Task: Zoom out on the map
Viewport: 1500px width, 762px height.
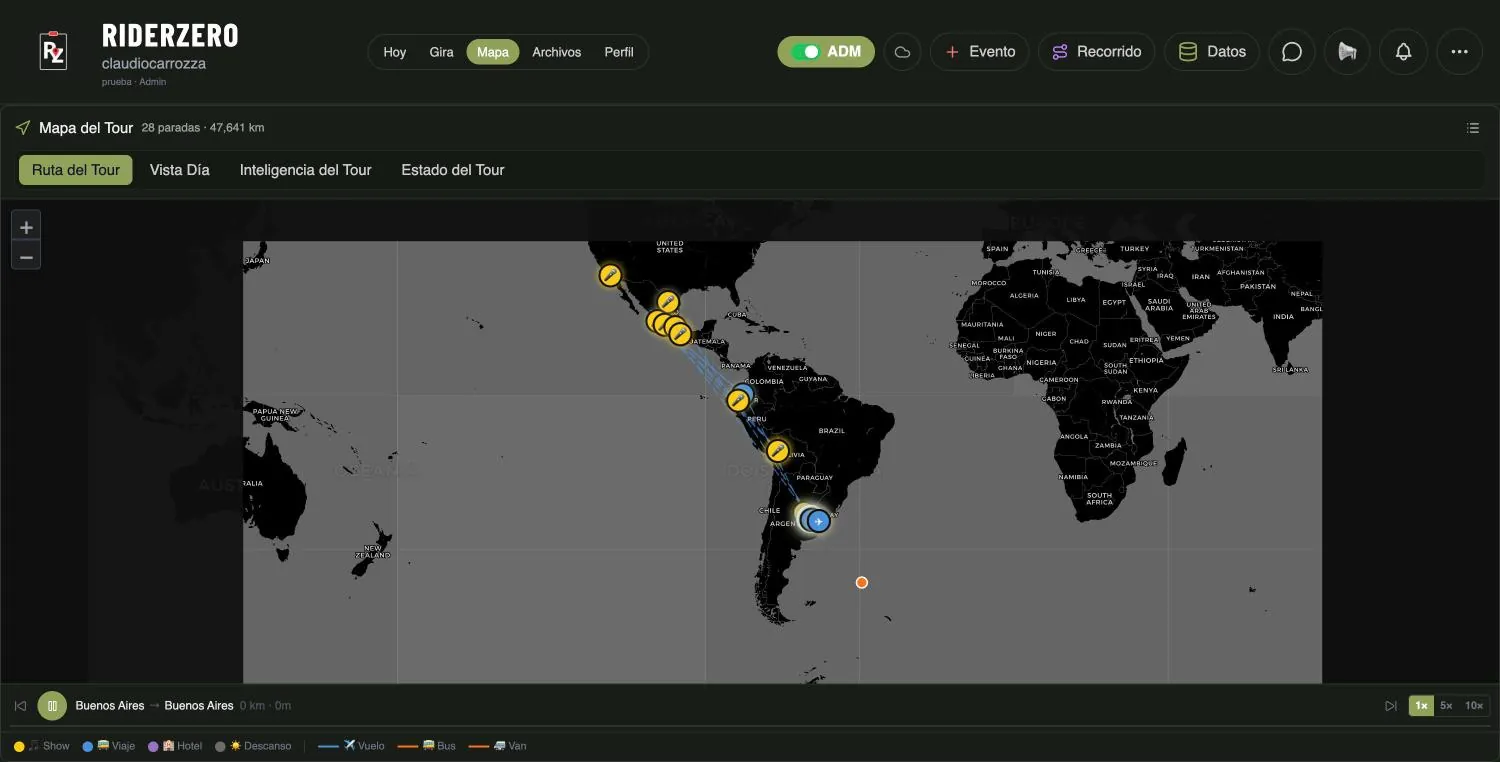Action: 26,256
